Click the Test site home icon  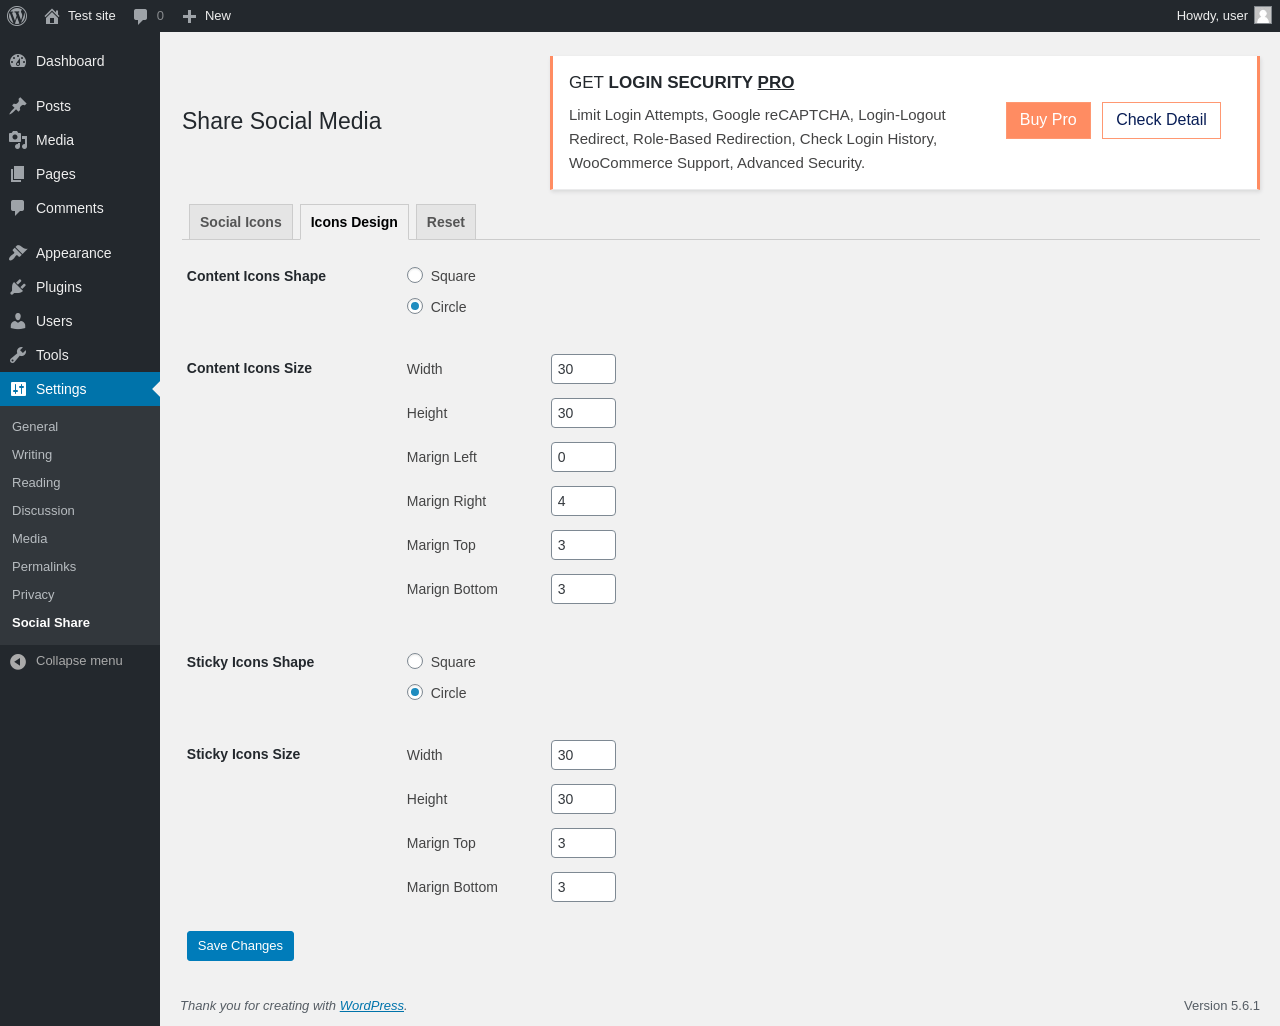pos(52,16)
